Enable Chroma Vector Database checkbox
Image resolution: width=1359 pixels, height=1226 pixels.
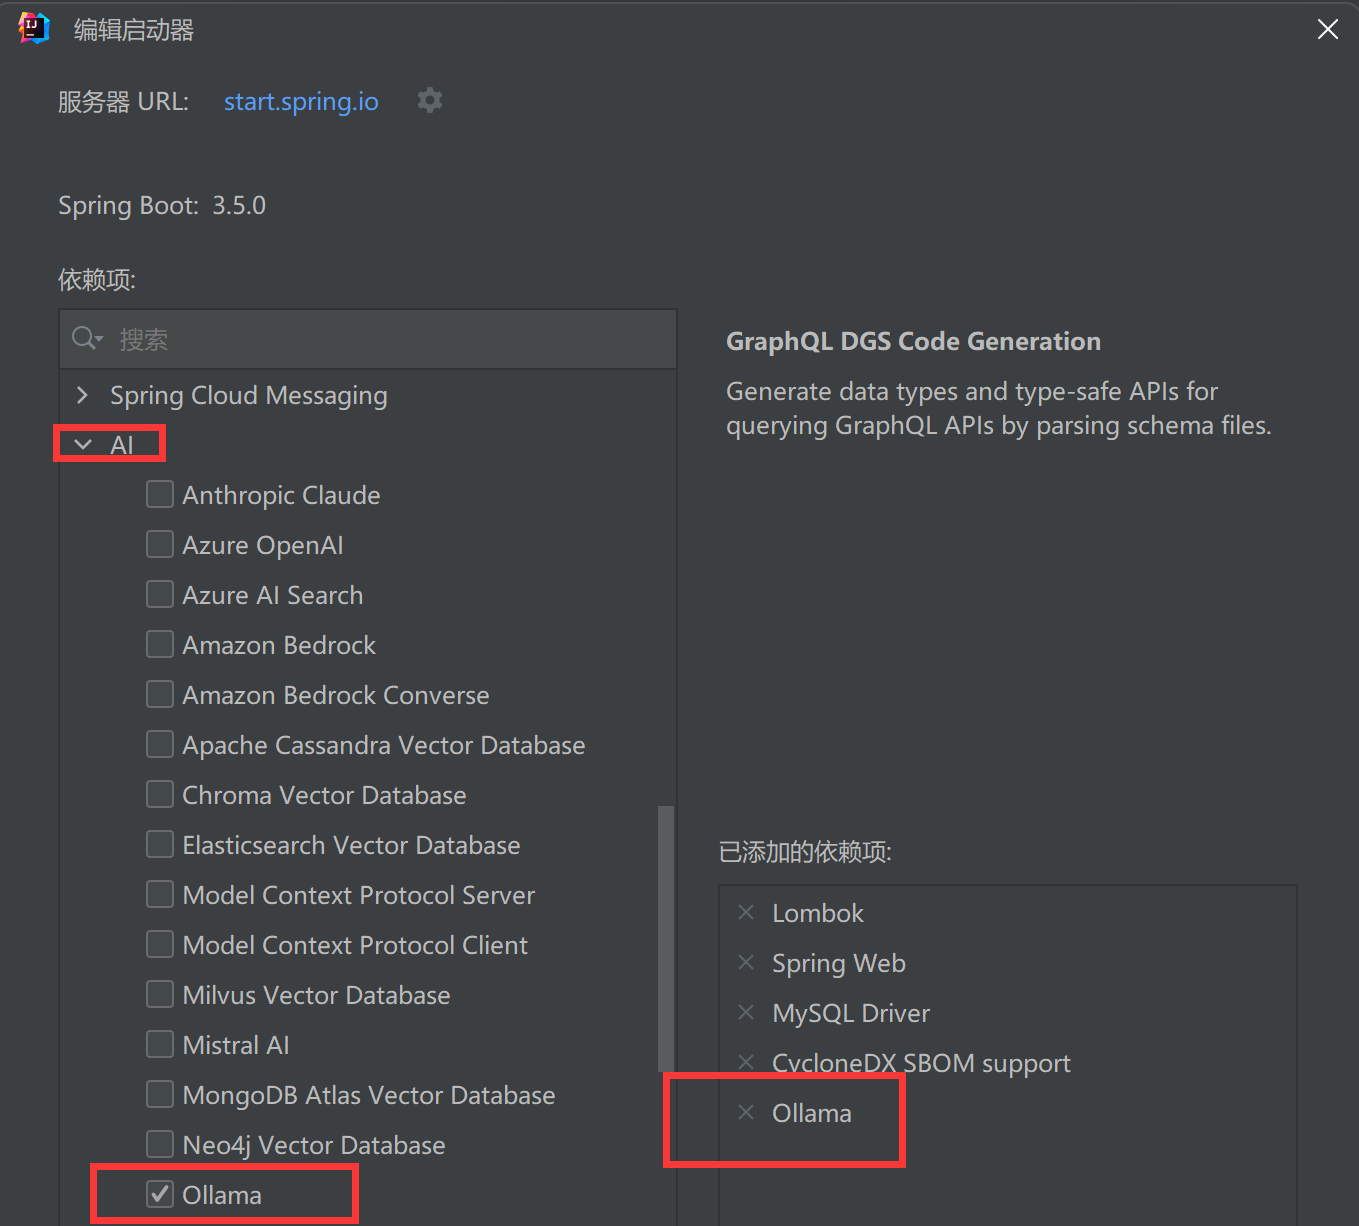[160, 794]
